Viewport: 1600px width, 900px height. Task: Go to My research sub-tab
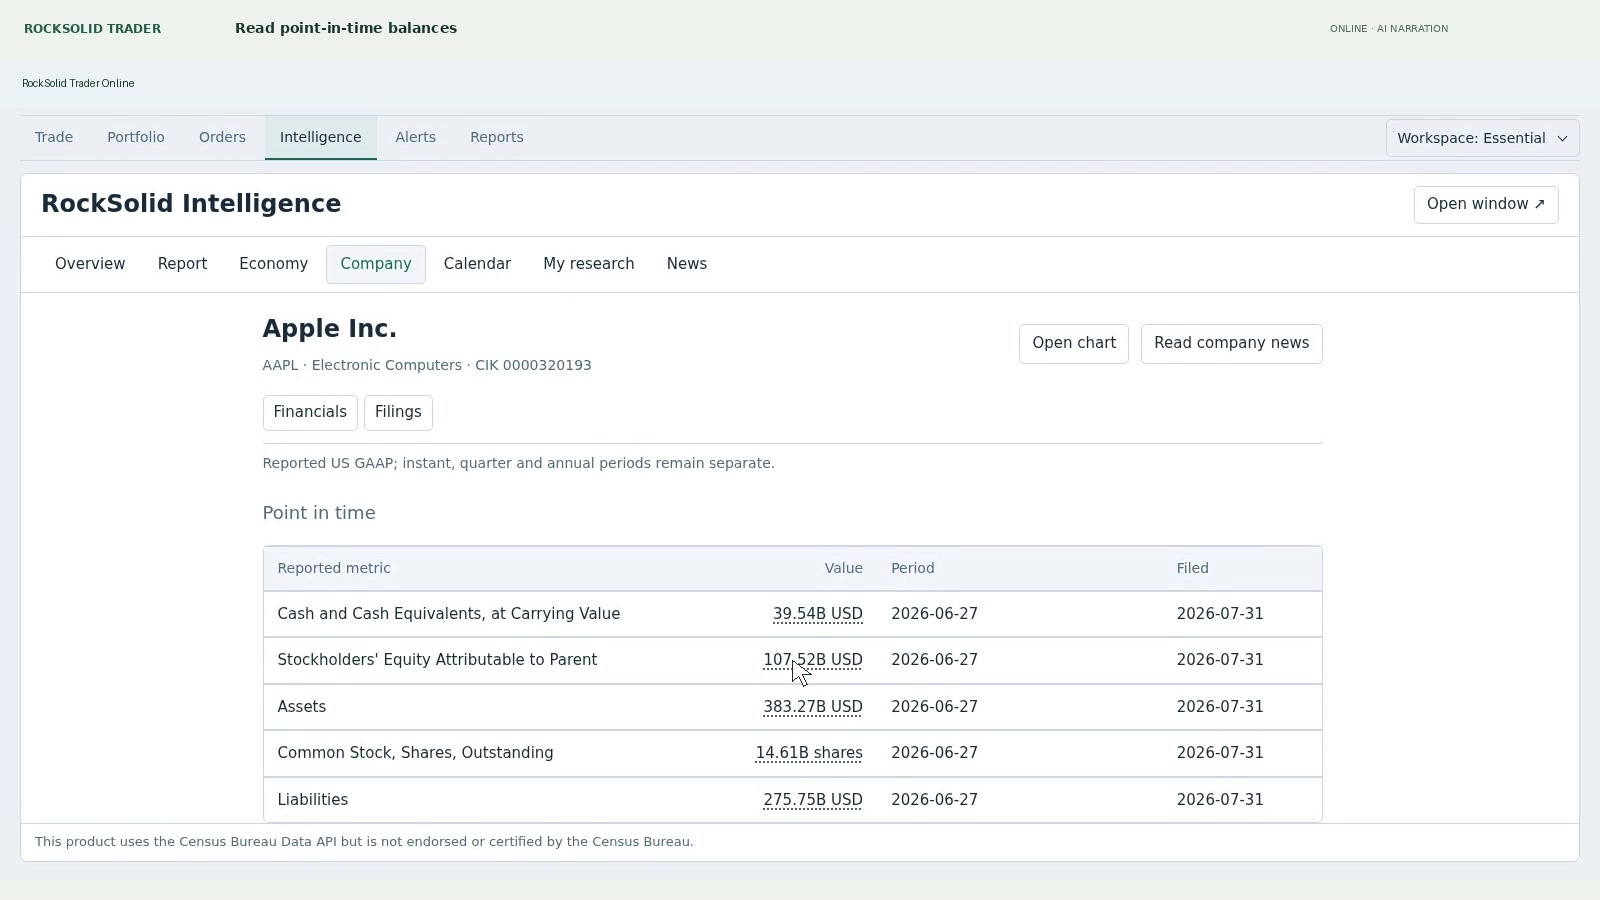588,264
